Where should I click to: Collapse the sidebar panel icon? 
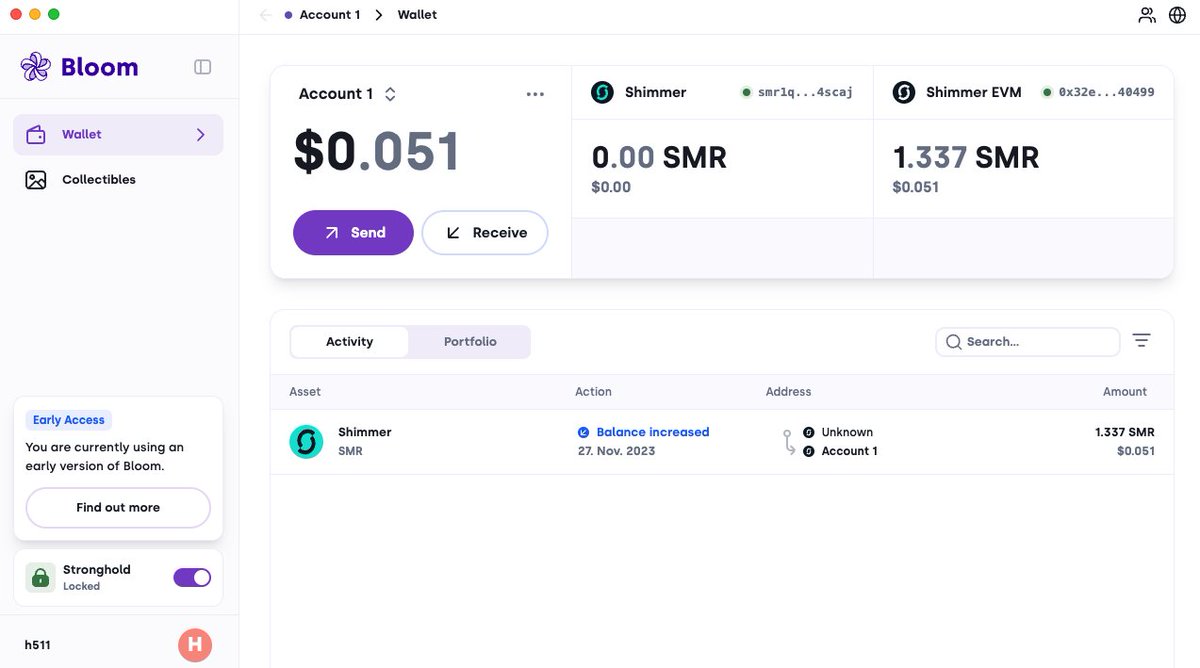coord(202,67)
